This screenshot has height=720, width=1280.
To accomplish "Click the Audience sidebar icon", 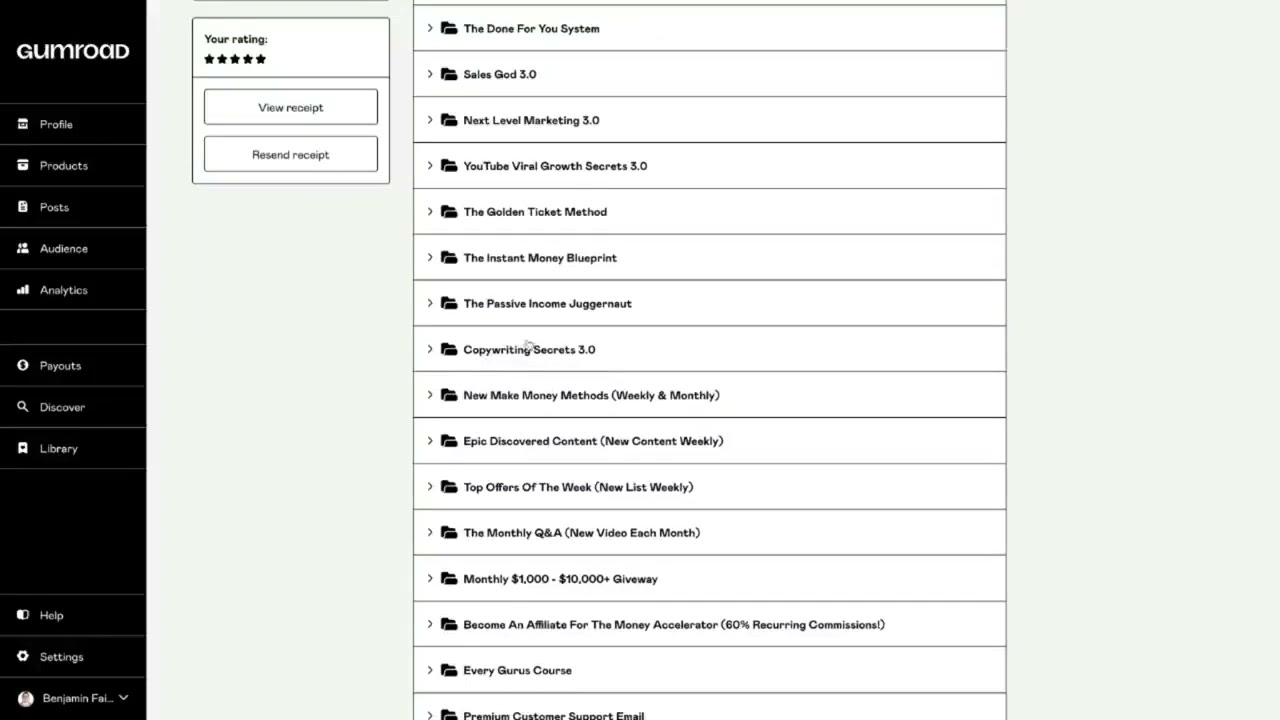I will pyautogui.click(x=23, y=248).
